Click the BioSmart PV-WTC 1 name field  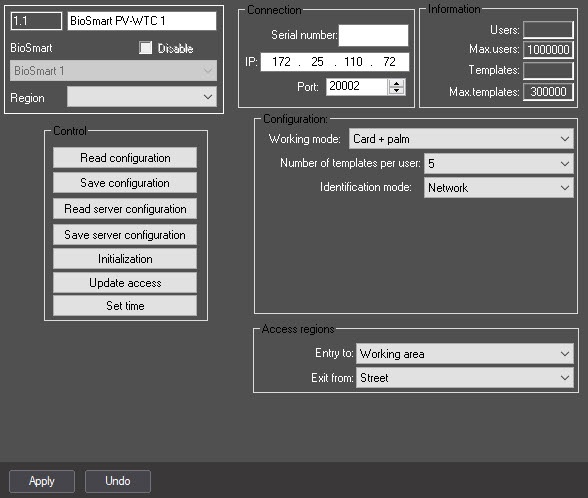(142, 21)
